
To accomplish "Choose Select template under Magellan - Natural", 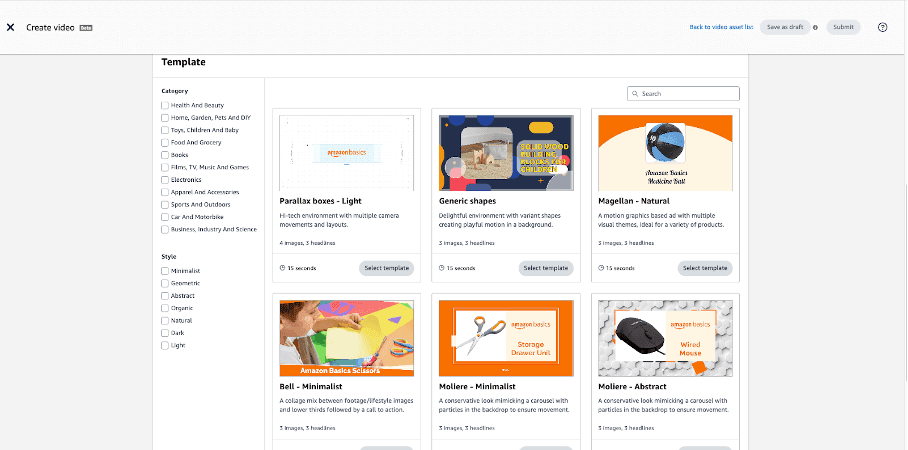I will pos(705,268).
